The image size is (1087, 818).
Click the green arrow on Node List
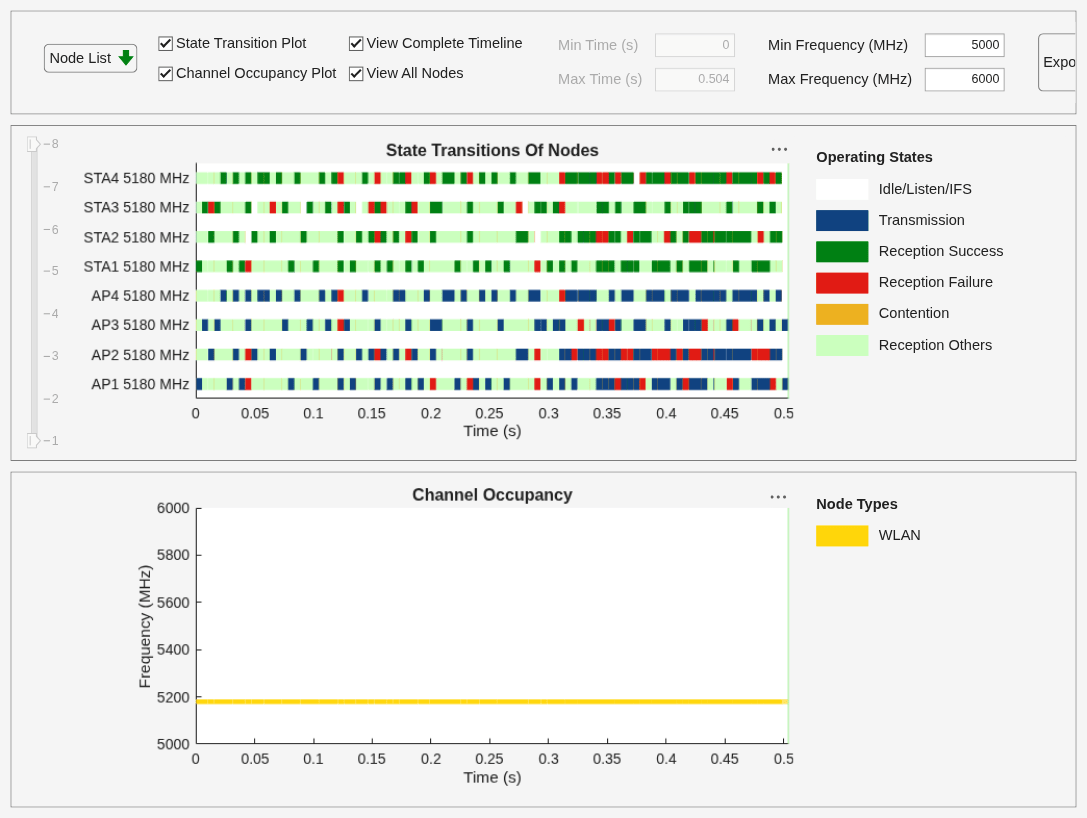click(125, 58)
